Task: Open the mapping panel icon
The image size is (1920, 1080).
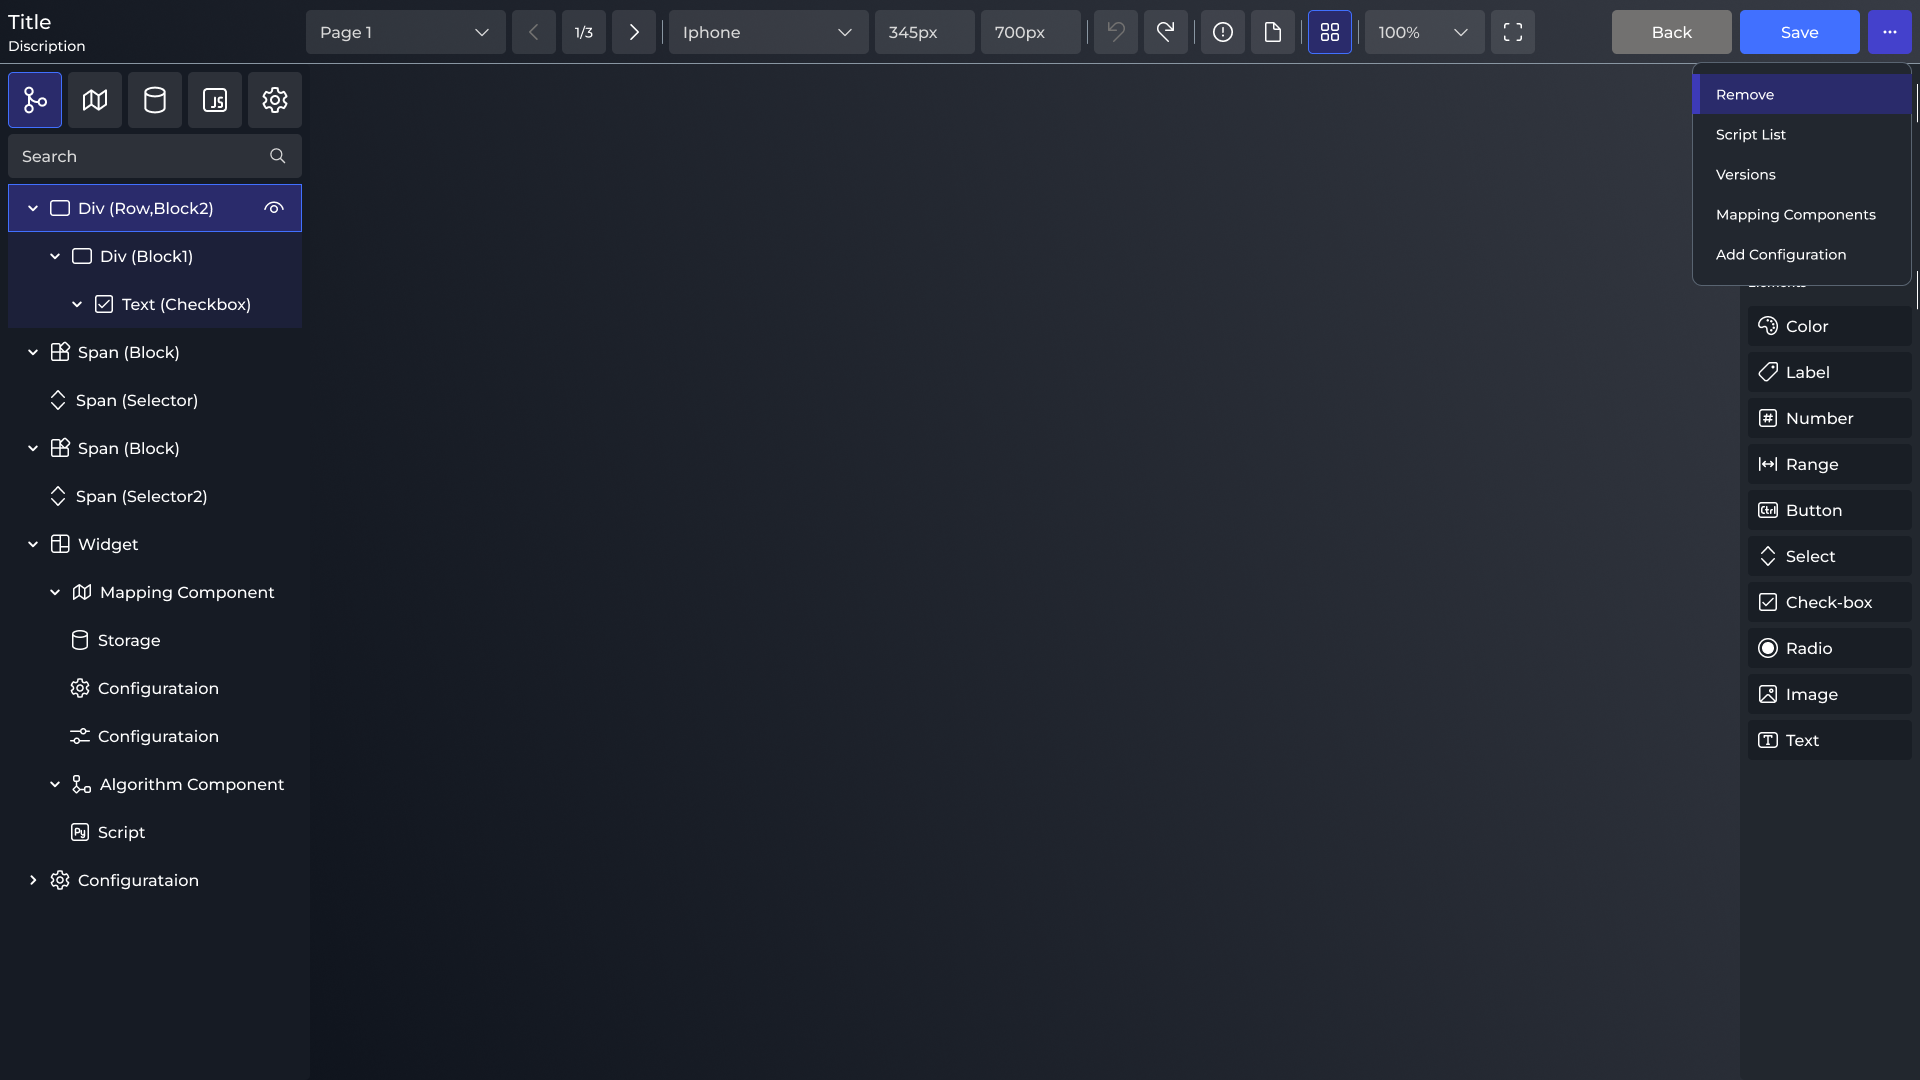Action: coord(95,100)
